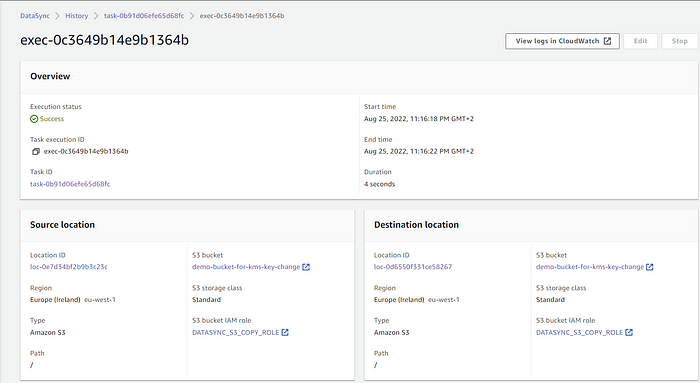Click the Stop button

[679, 41]
